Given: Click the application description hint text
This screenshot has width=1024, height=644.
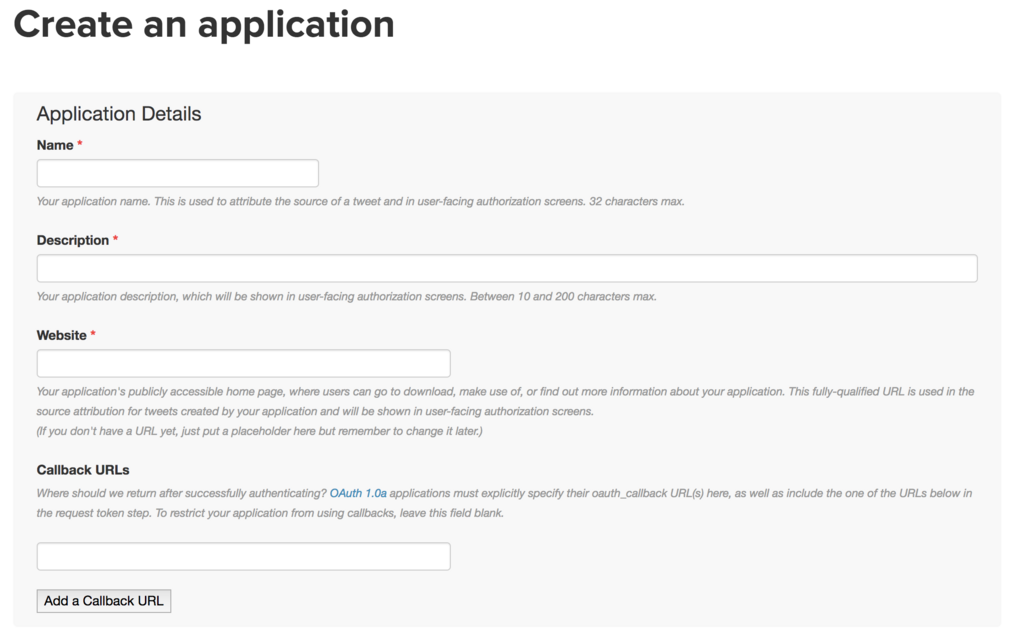Looking at the screenshot, I should pyautogui.click(x=346, y=296).
